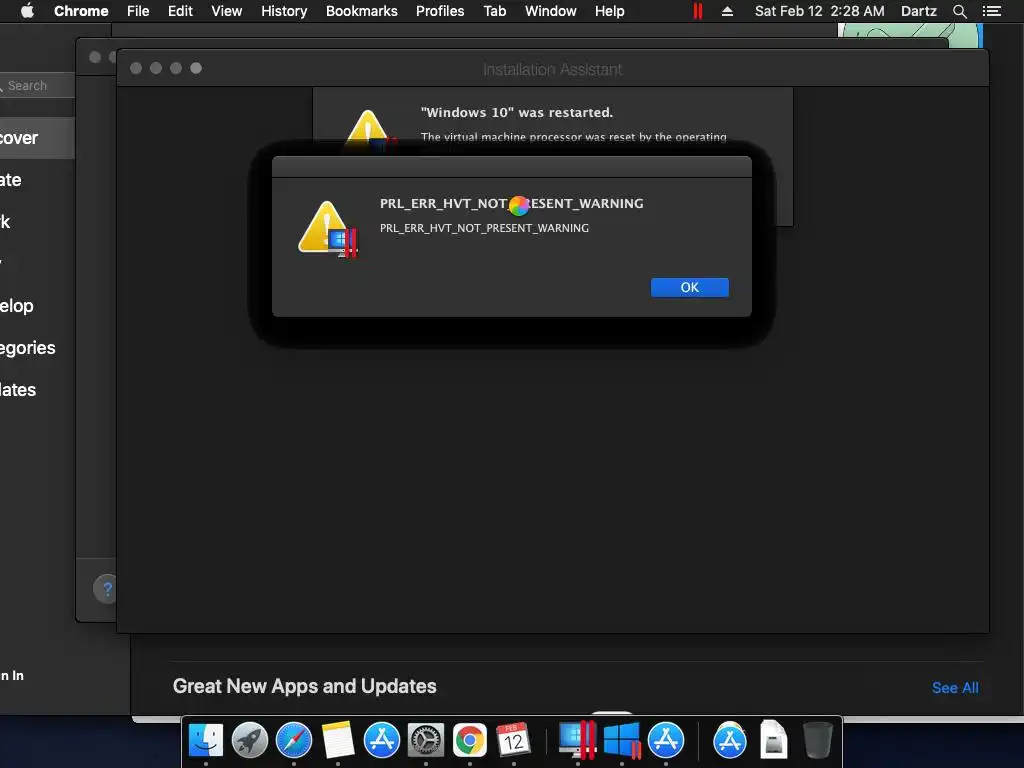Viewport: 1024px width, 768px height.
Task: Click the bold PRL_ERR_HVT_NOT_PRESENT_WARNING title
Action: (511, 203)
